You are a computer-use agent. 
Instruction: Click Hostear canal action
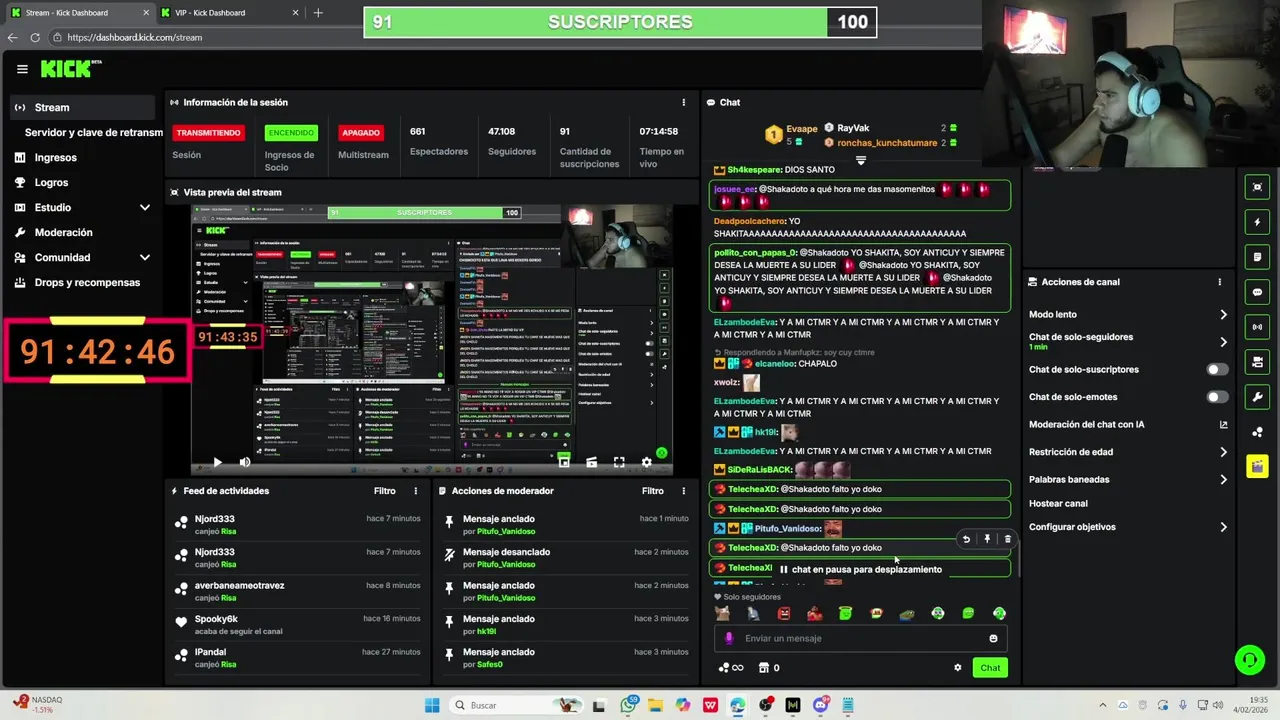click(1058, 503)
